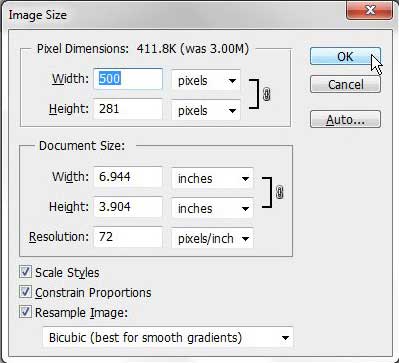Open the pixel width units dropdown
399x363 pixels.
click(x=206, y=80)
